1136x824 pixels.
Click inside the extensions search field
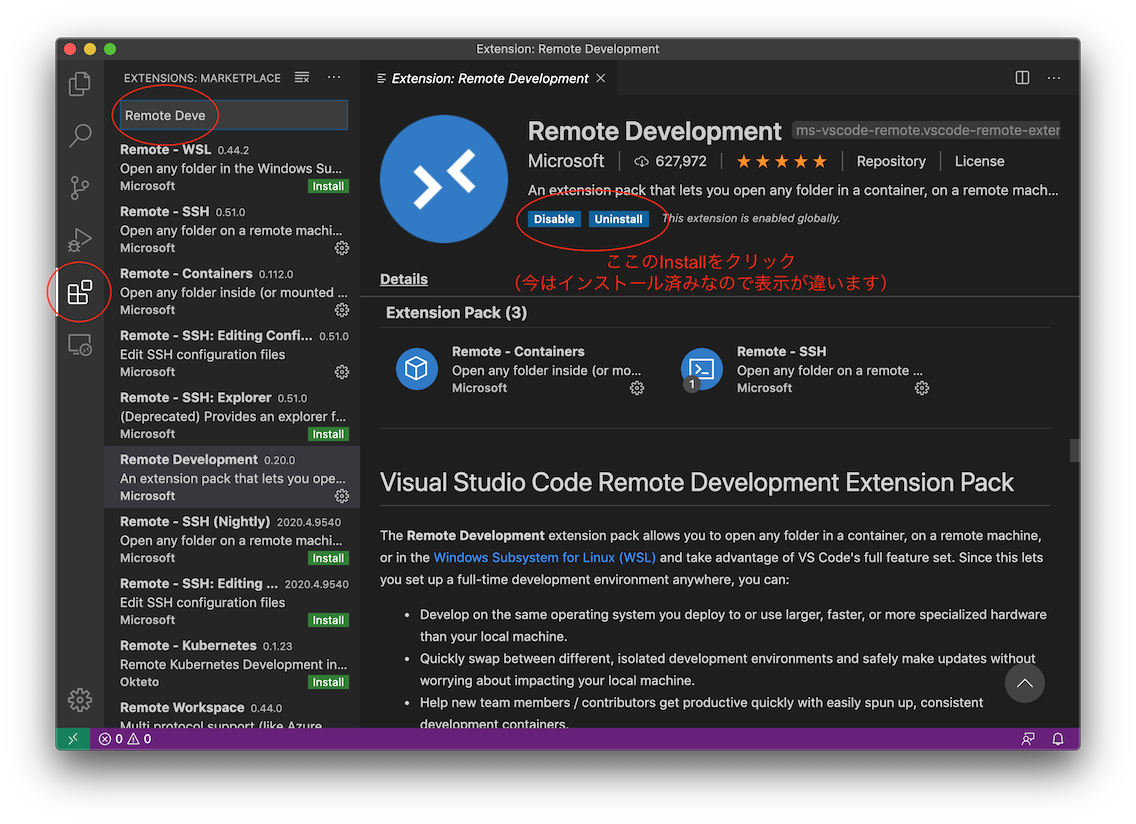point(234,115)
